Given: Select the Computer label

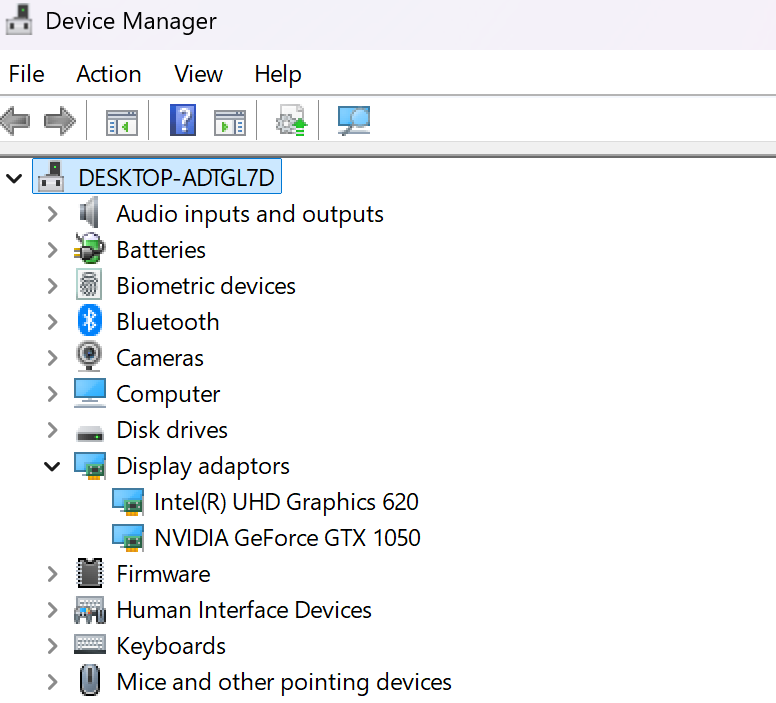Looking at the screenshot, I should click(x=168, y=394).
